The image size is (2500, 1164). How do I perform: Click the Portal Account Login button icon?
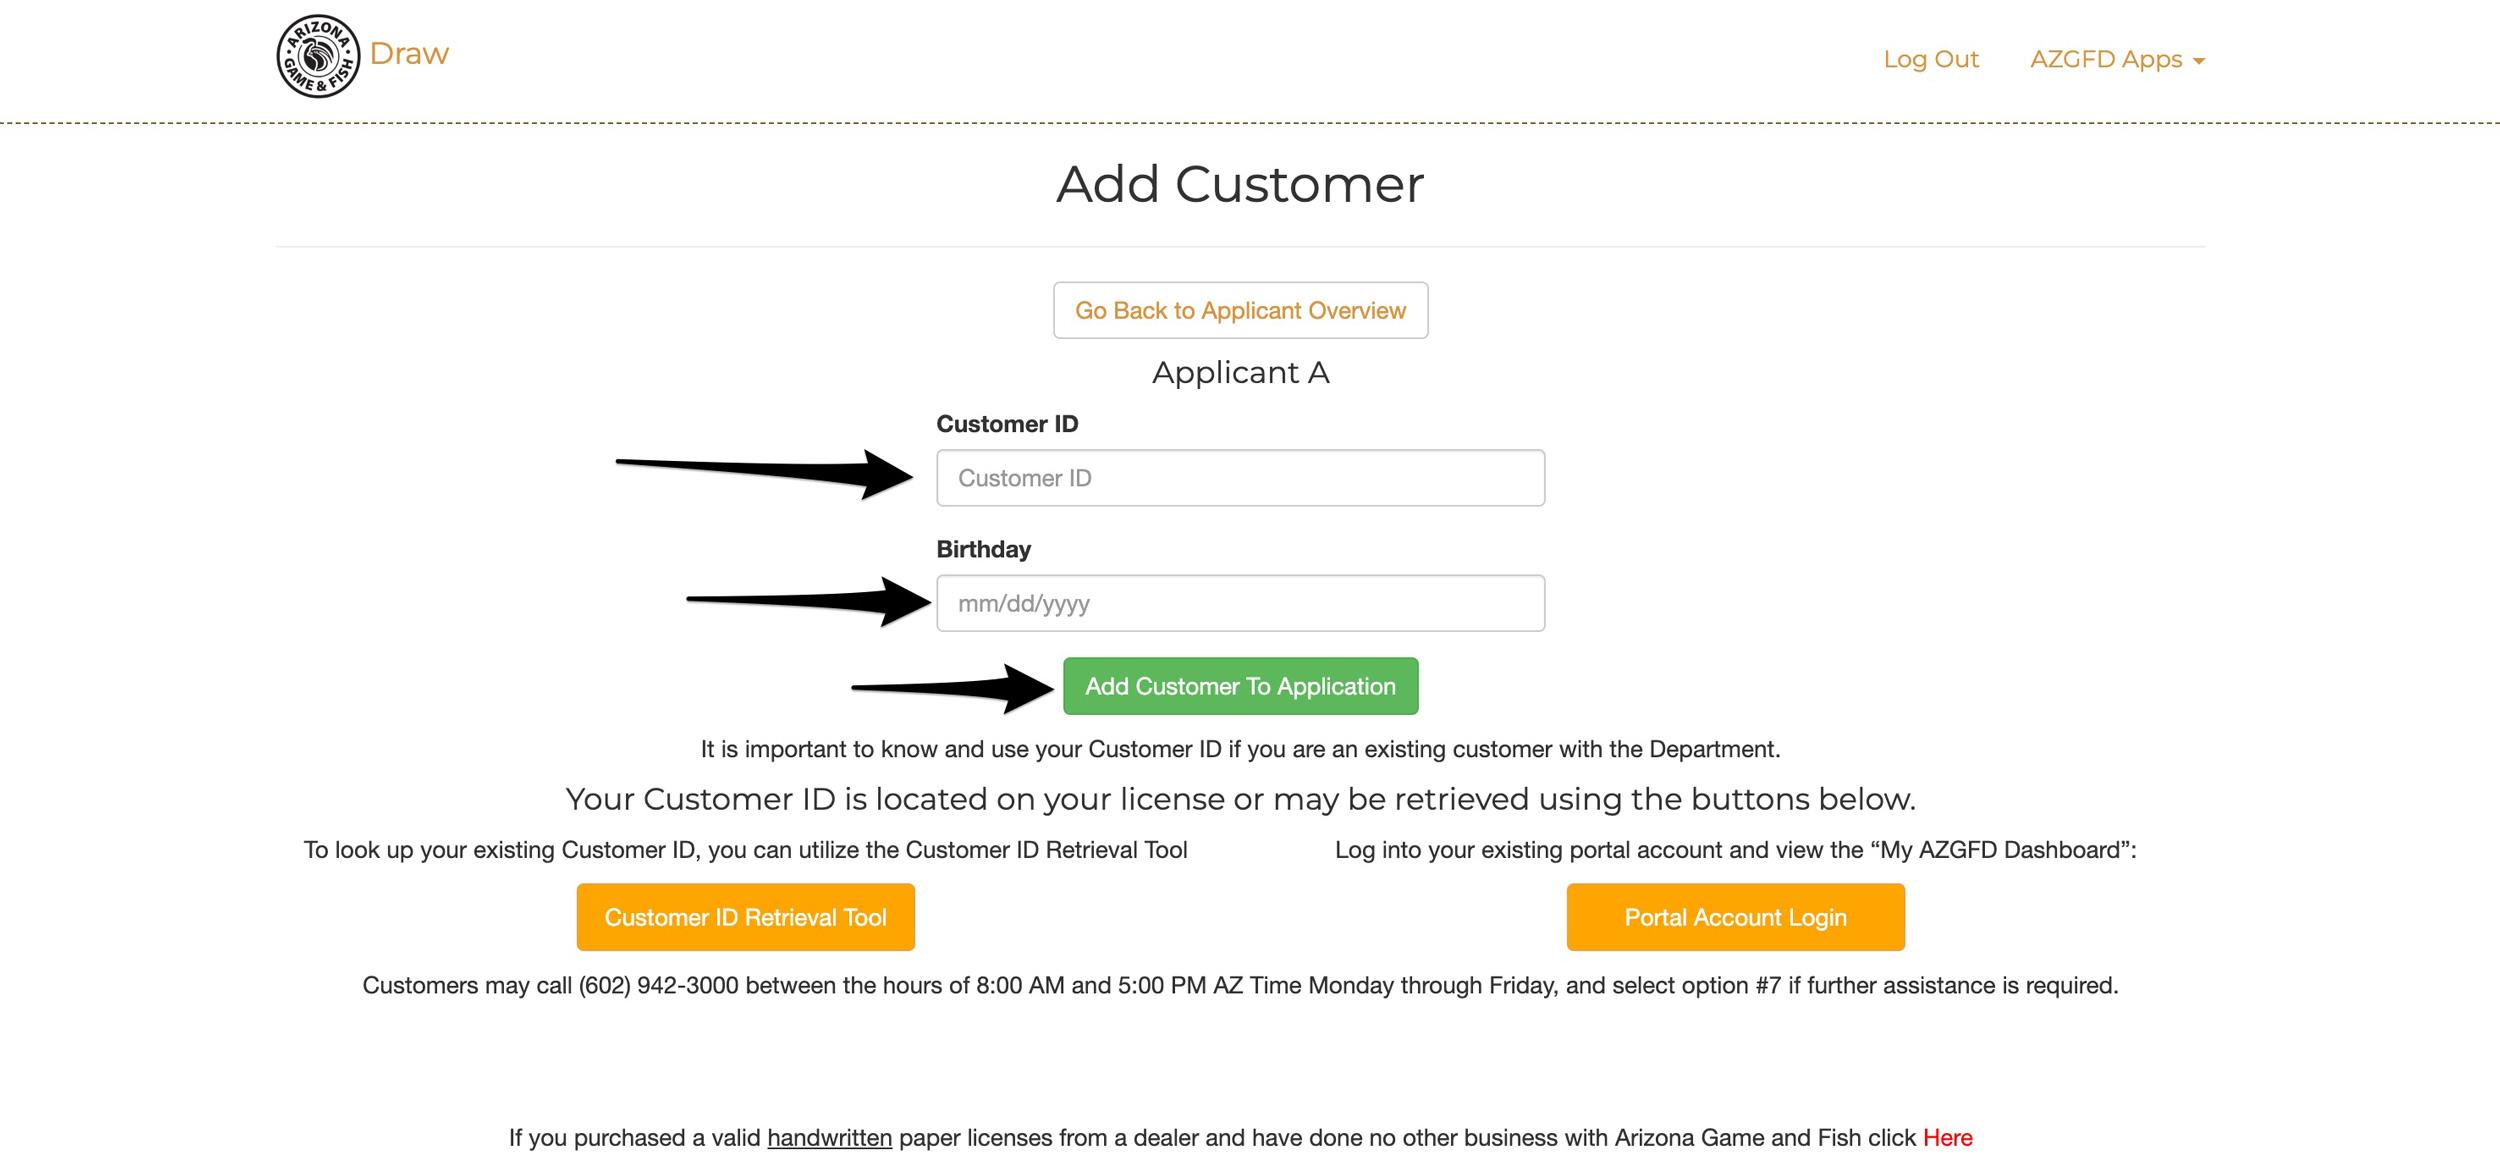(x=1735, y=917)
